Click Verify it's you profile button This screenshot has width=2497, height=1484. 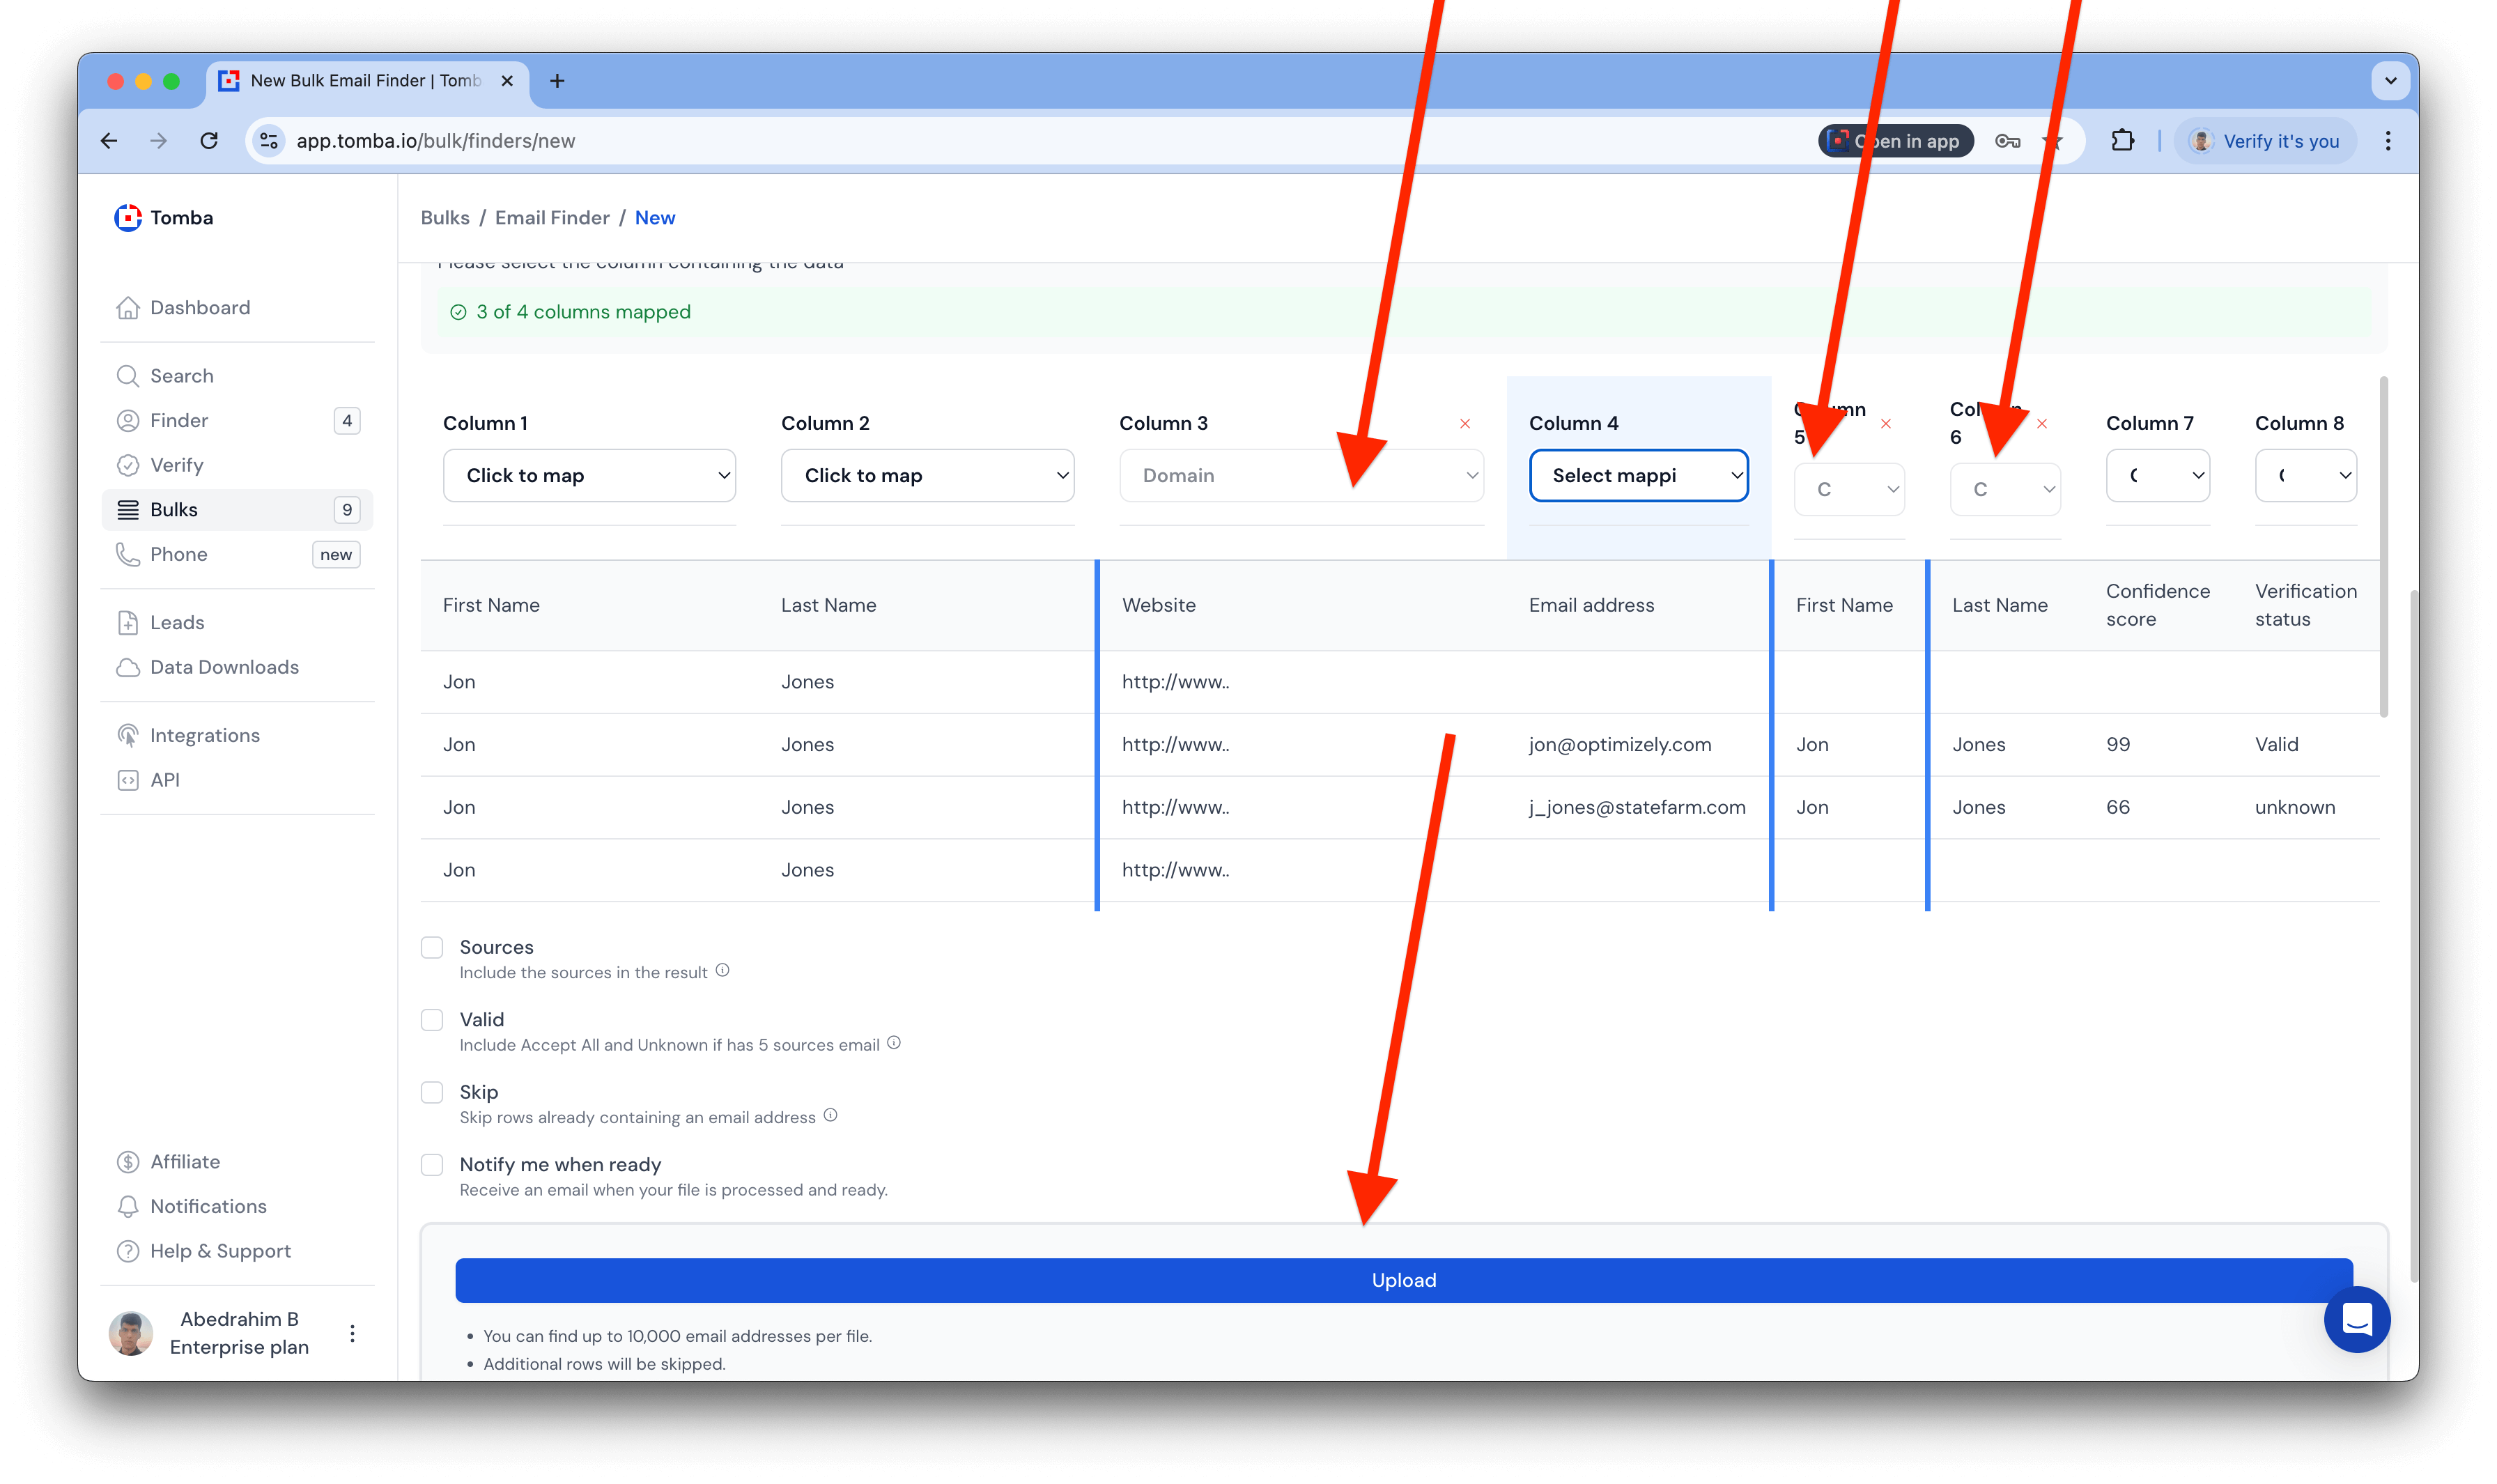[x=2266, y=141]
